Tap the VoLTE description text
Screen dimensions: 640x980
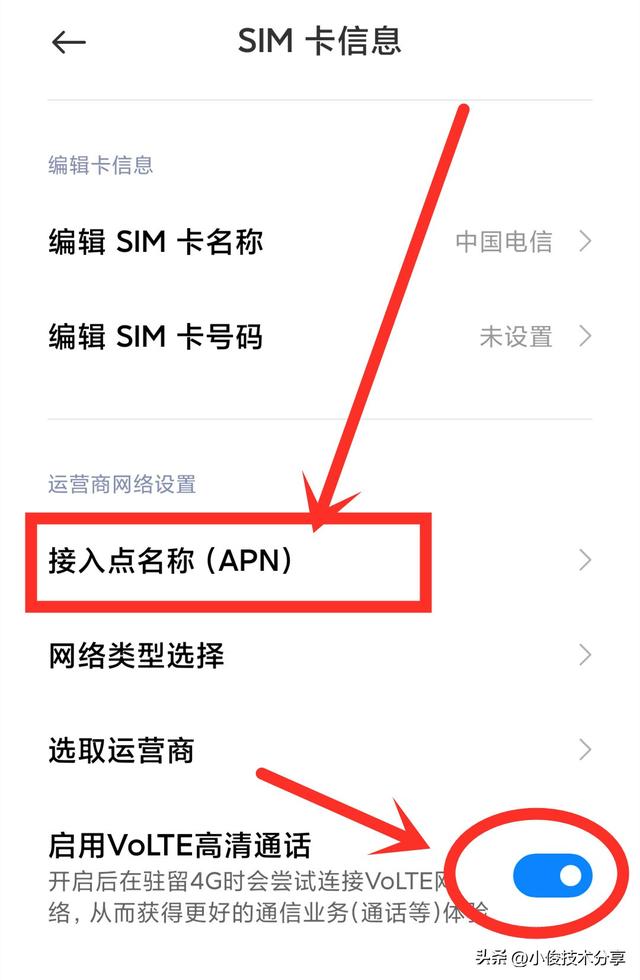[268, 897]
